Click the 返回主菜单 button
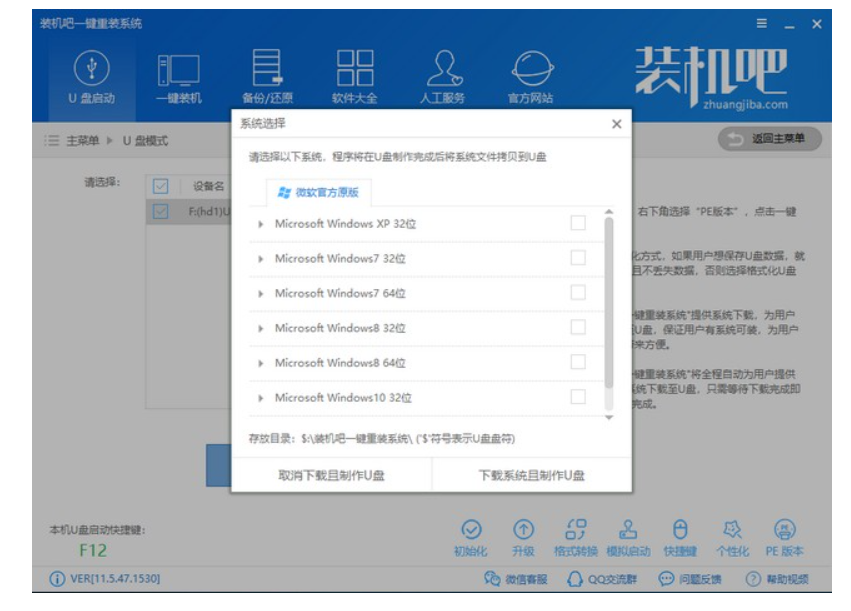Image resolution: width=851 pixels, height=611 pixels. [770, 139]
